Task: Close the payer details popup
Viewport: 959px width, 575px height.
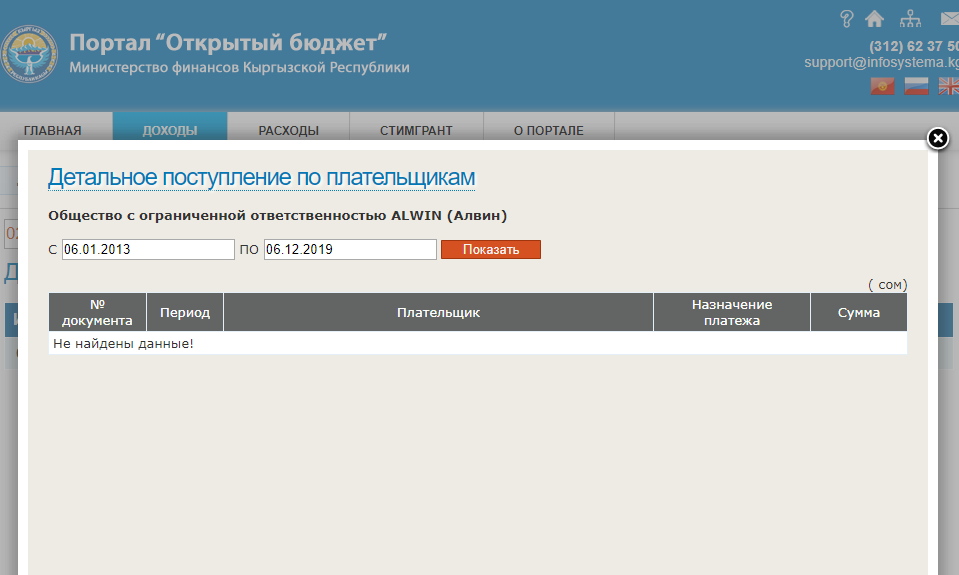Action: point(937,139)
